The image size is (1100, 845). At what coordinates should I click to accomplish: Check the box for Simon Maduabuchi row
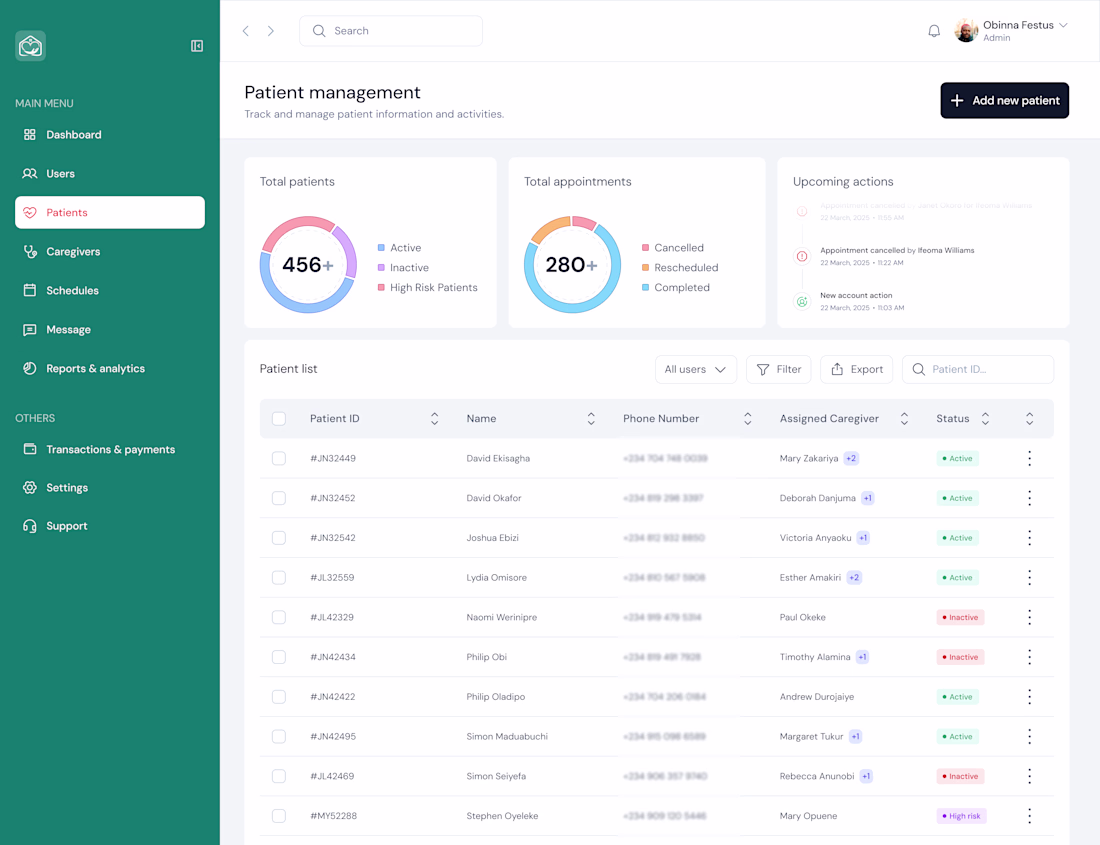pos(279,736)
